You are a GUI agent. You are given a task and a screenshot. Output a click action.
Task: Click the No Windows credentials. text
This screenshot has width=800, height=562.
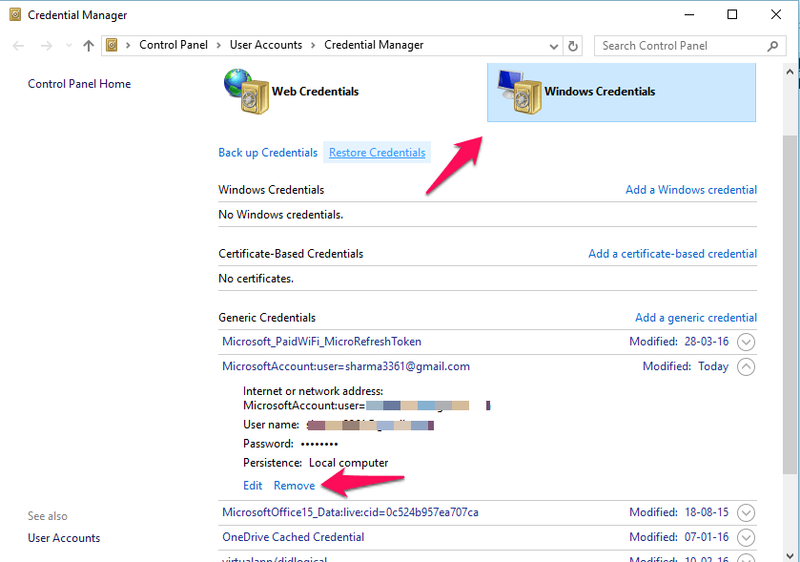tap(281, 215)
